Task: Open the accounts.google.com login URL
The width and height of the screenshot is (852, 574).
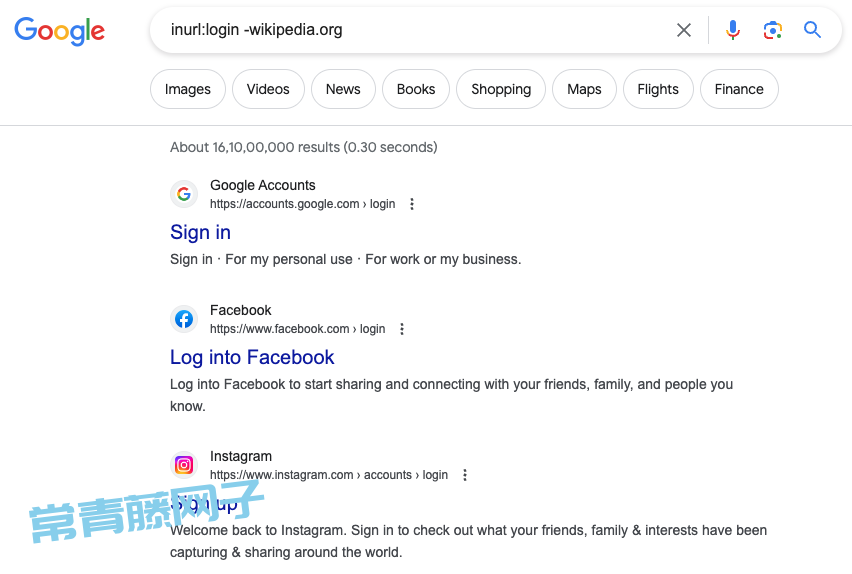Action: point(303,204)
